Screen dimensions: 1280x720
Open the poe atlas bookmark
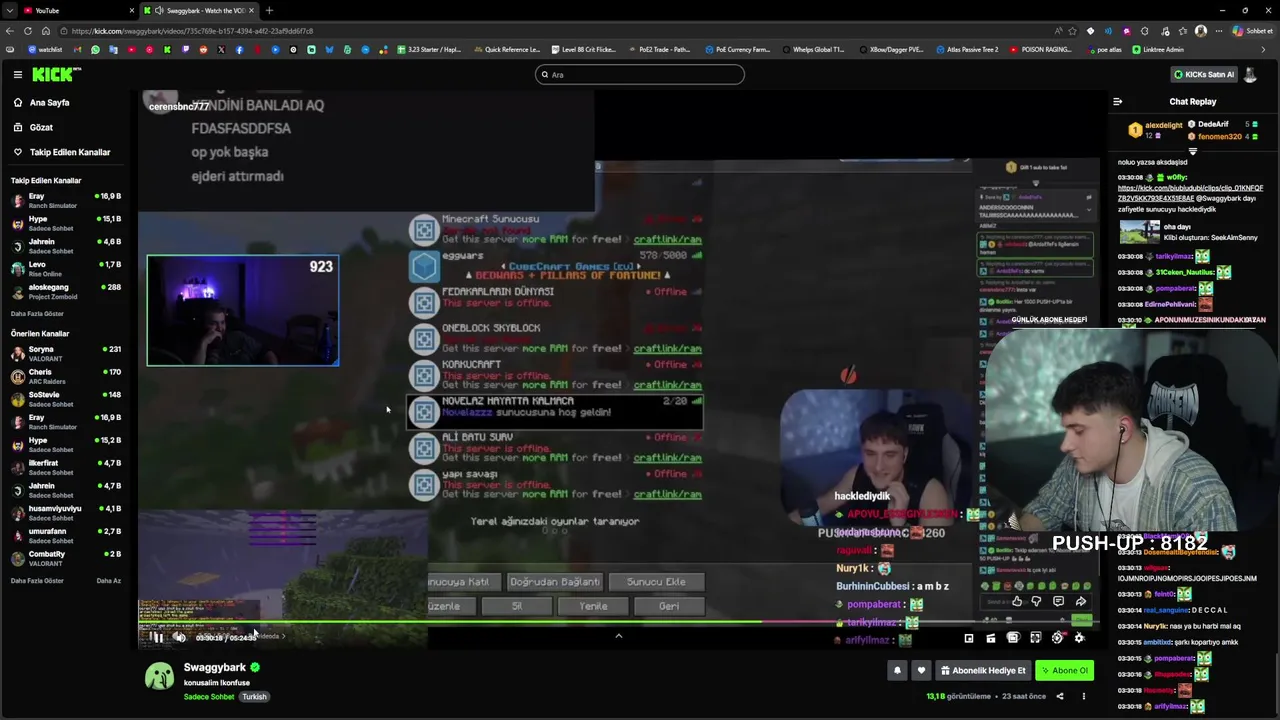pyautogui.click(x=1104, y=49)
